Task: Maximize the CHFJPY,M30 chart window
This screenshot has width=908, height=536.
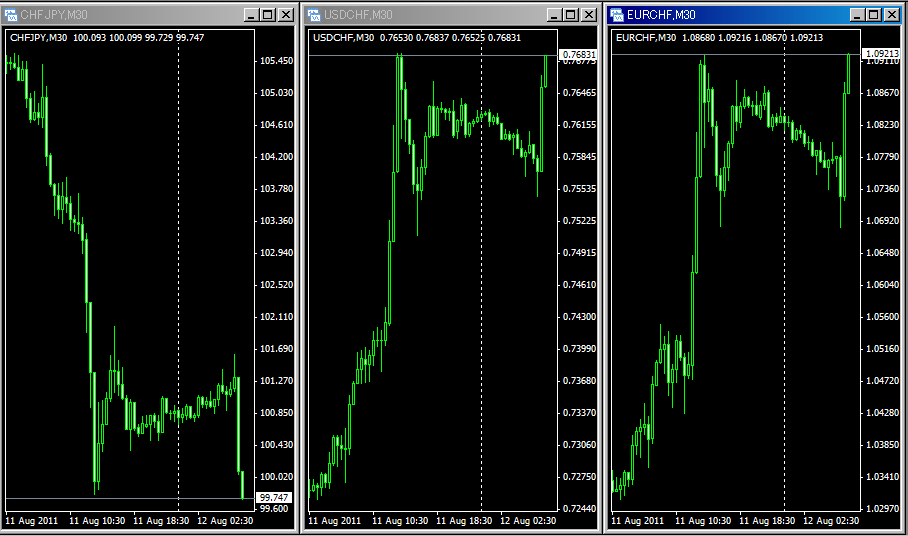Action: pyautogui.click(x=267, y=15)
